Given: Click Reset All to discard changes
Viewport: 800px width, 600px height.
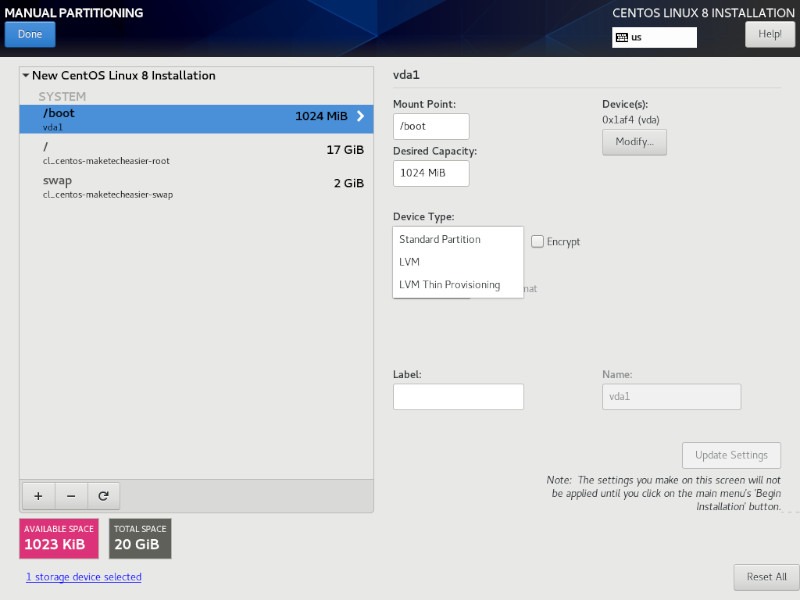Looking at the screenshot, I should tap(764, 577).
